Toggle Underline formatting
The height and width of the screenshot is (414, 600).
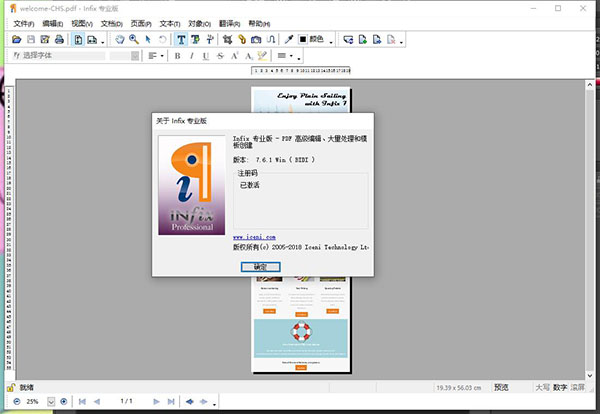206,56
